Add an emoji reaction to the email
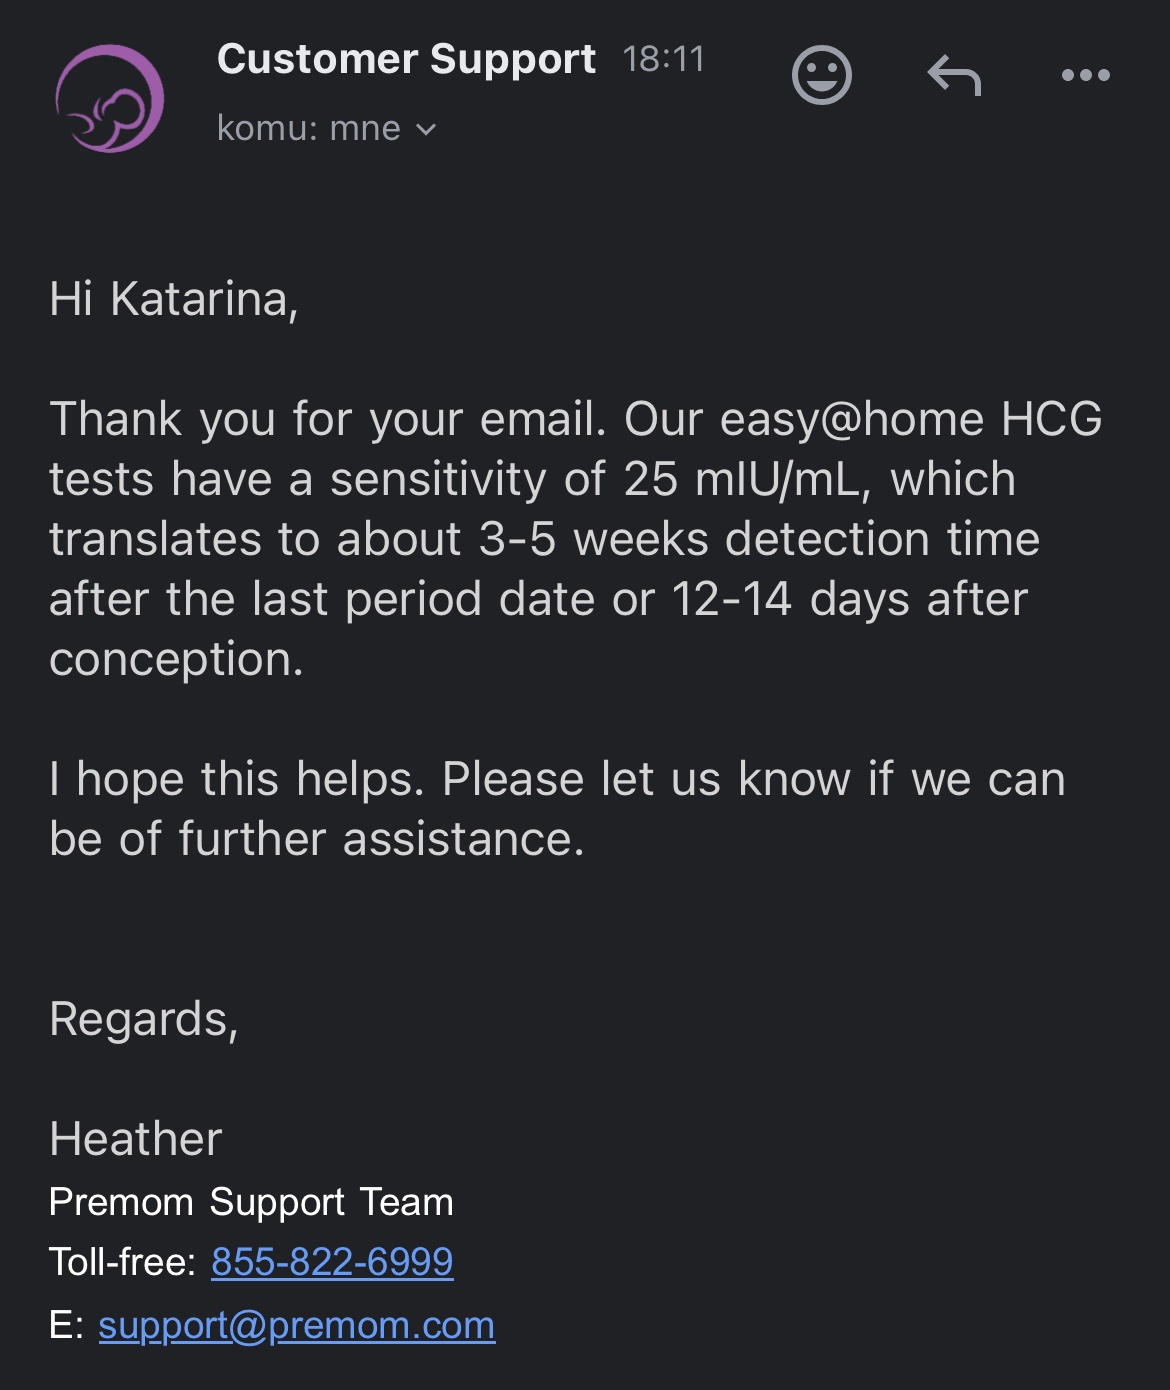This screenshot has height=1390, width=1170. pyautogui.click(x=821, y=75)
